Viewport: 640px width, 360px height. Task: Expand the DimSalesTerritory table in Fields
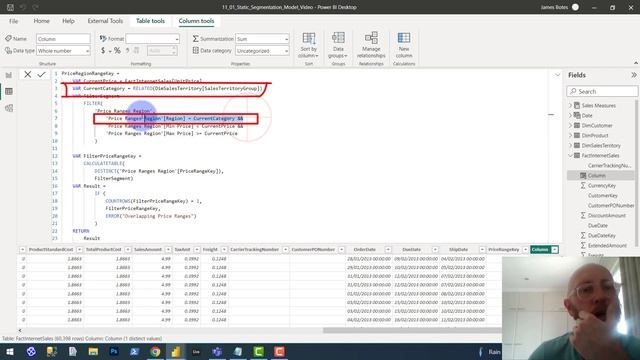click(571, 145)
